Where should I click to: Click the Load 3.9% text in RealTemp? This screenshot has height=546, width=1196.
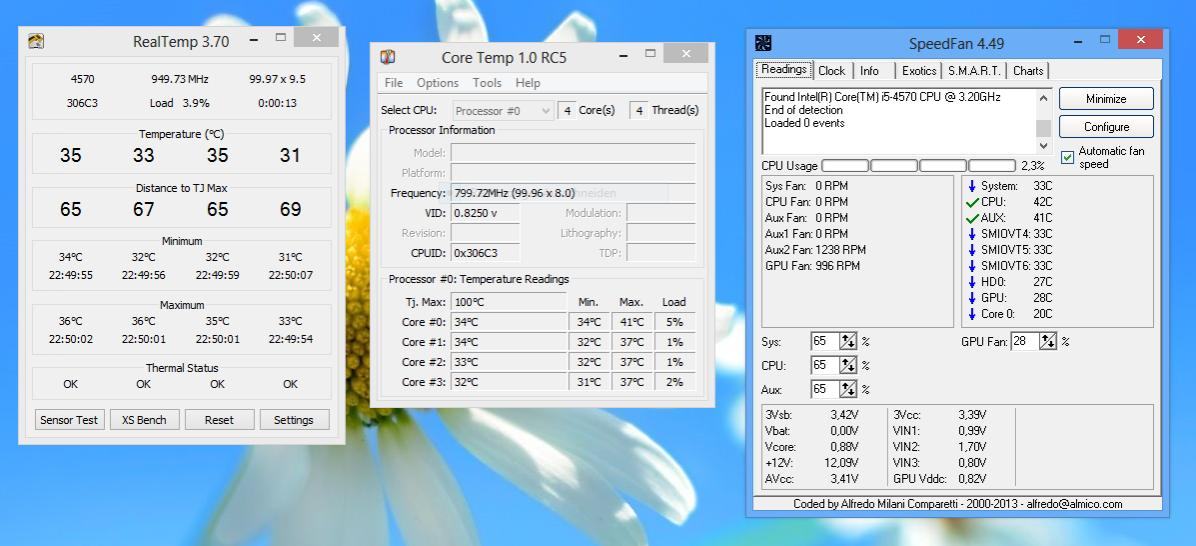[180, 103]
